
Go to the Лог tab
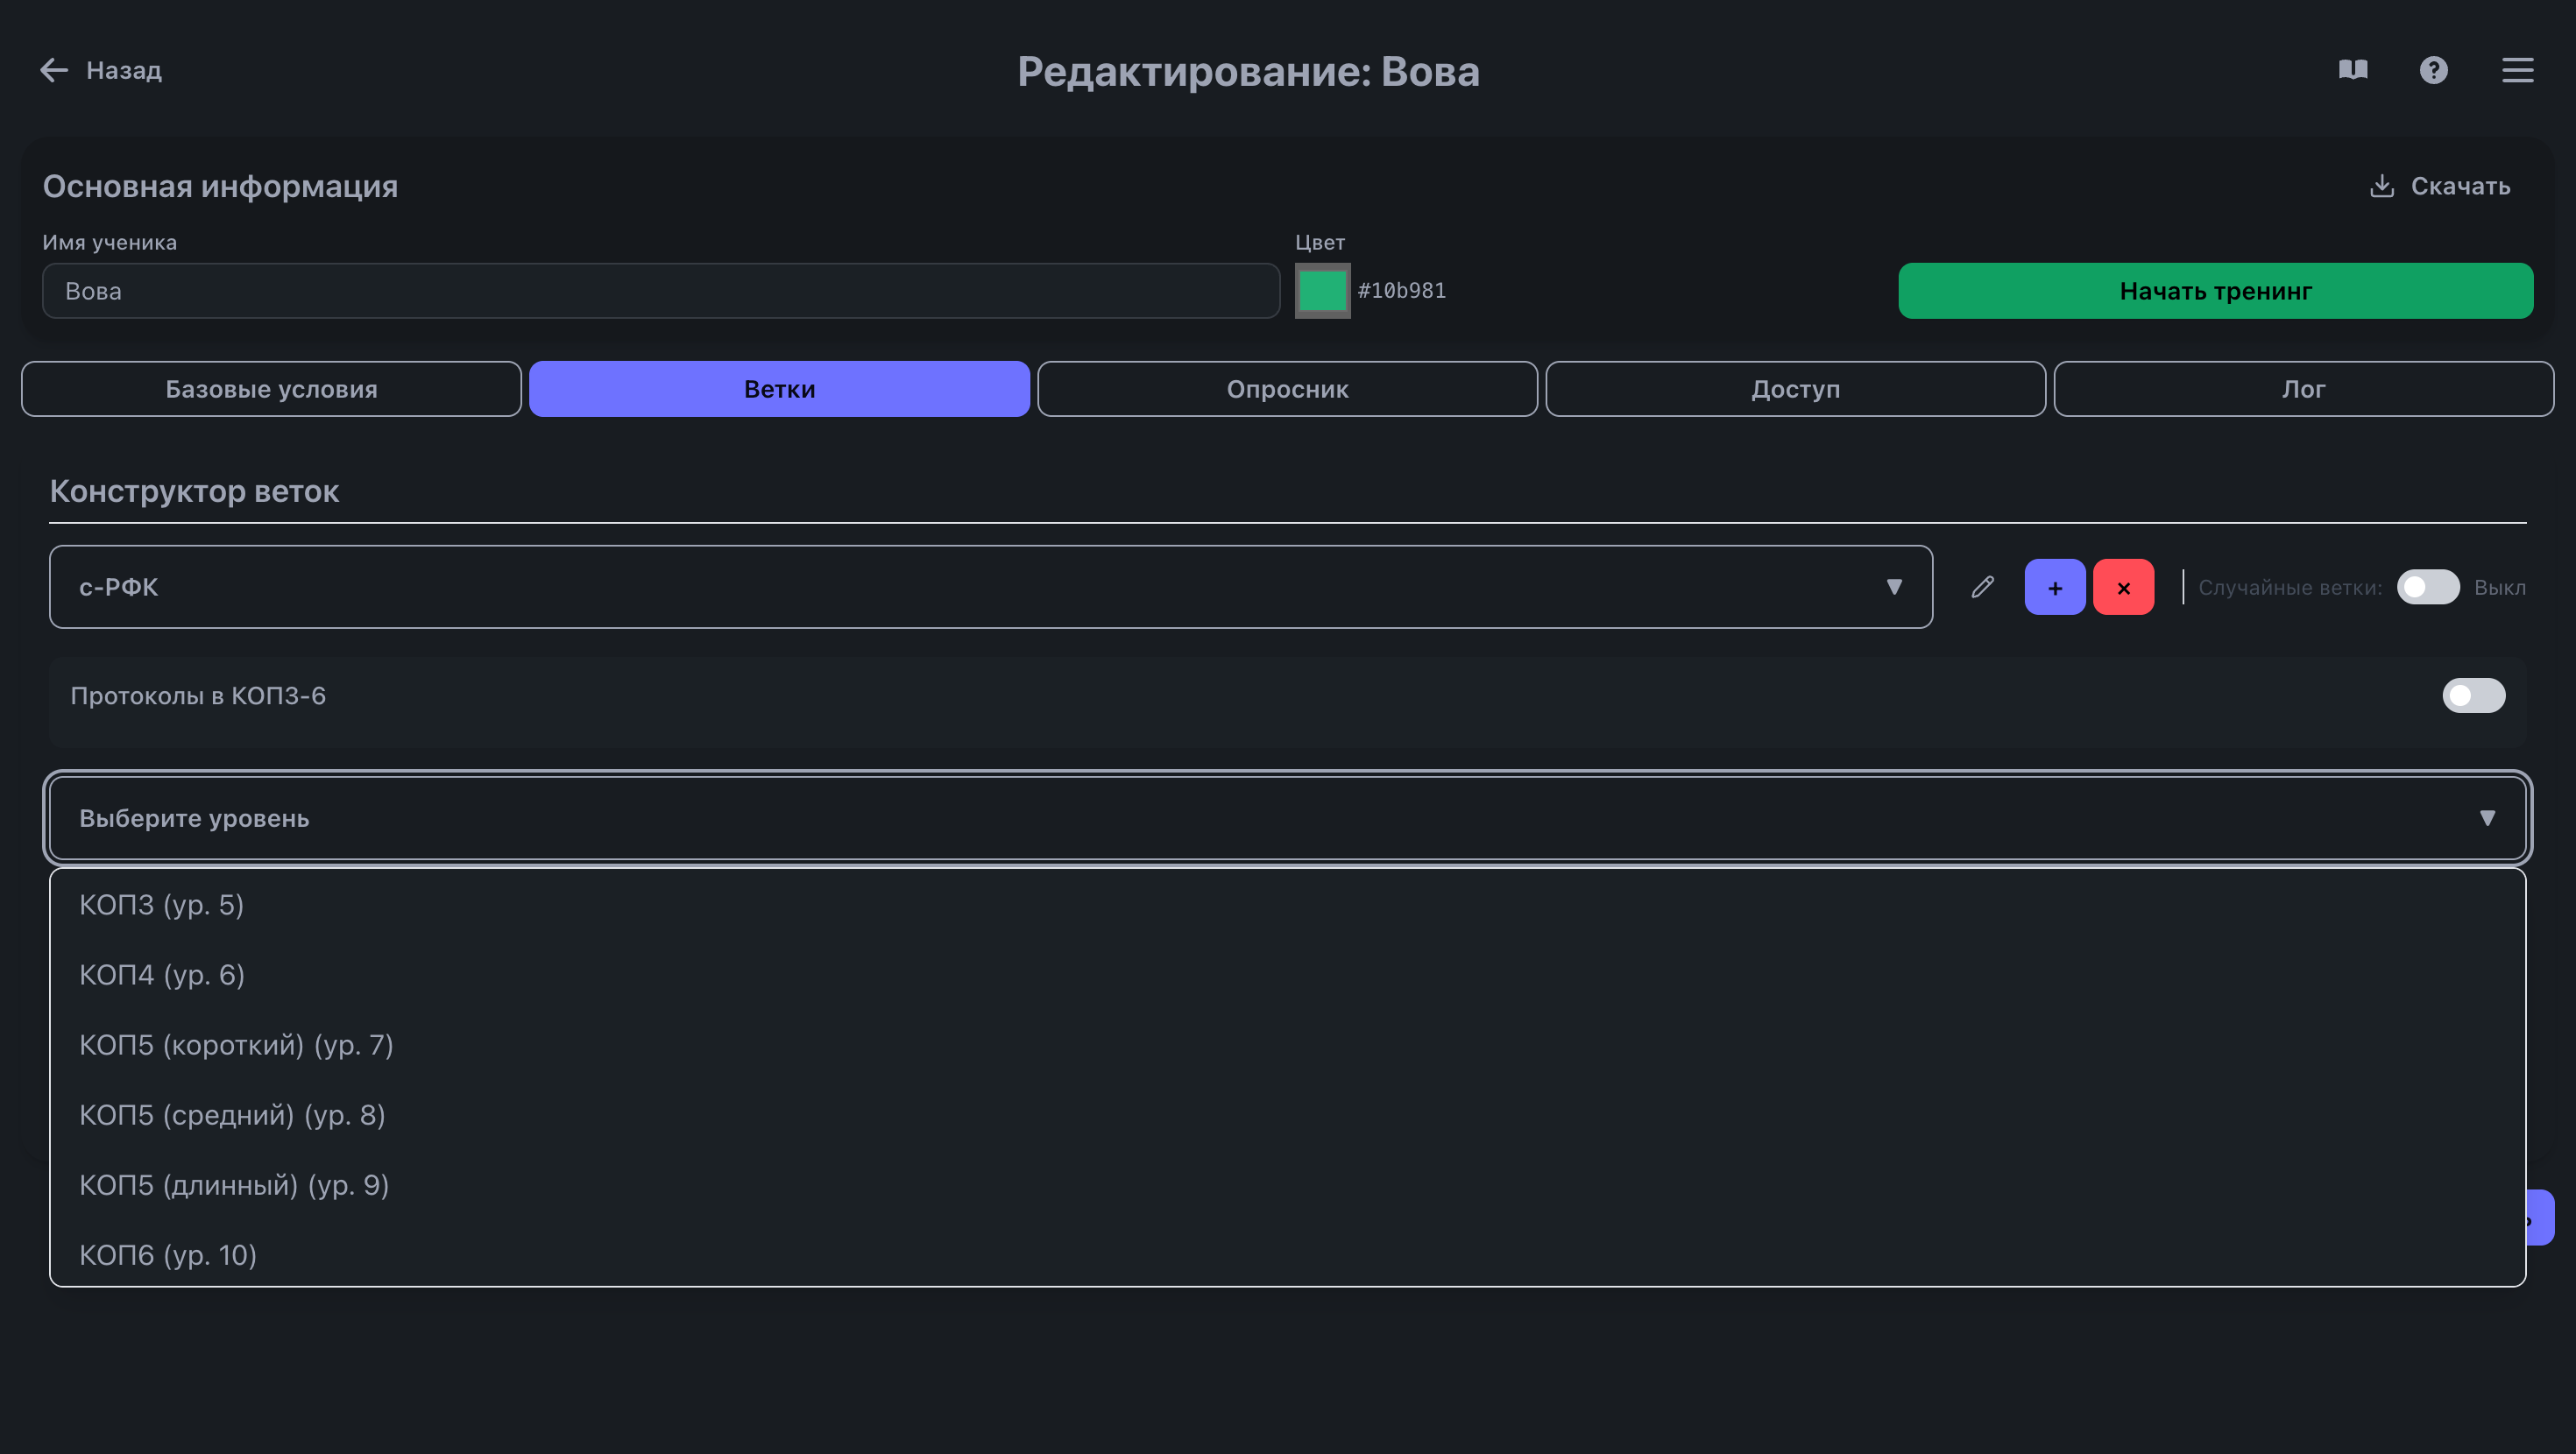point(2303,389)
